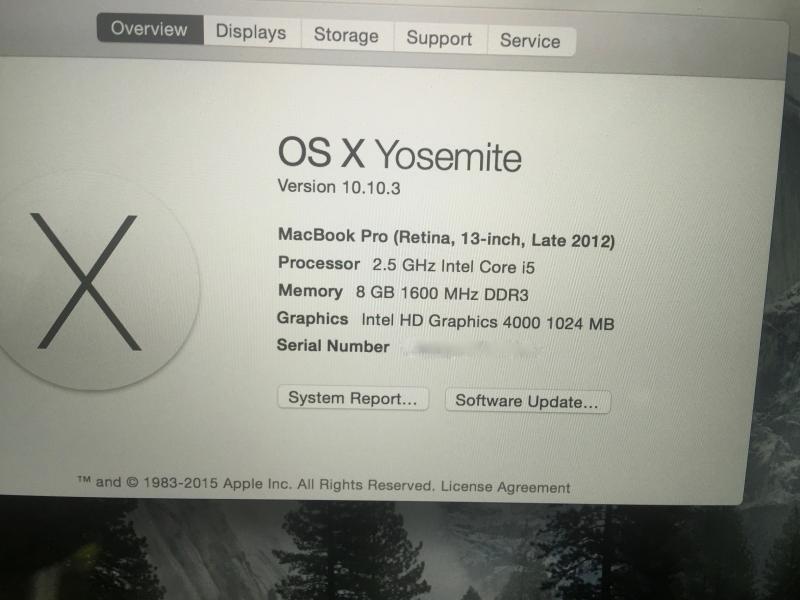
Task: Select the OS X Yosemite title
Action: point(399,154)
